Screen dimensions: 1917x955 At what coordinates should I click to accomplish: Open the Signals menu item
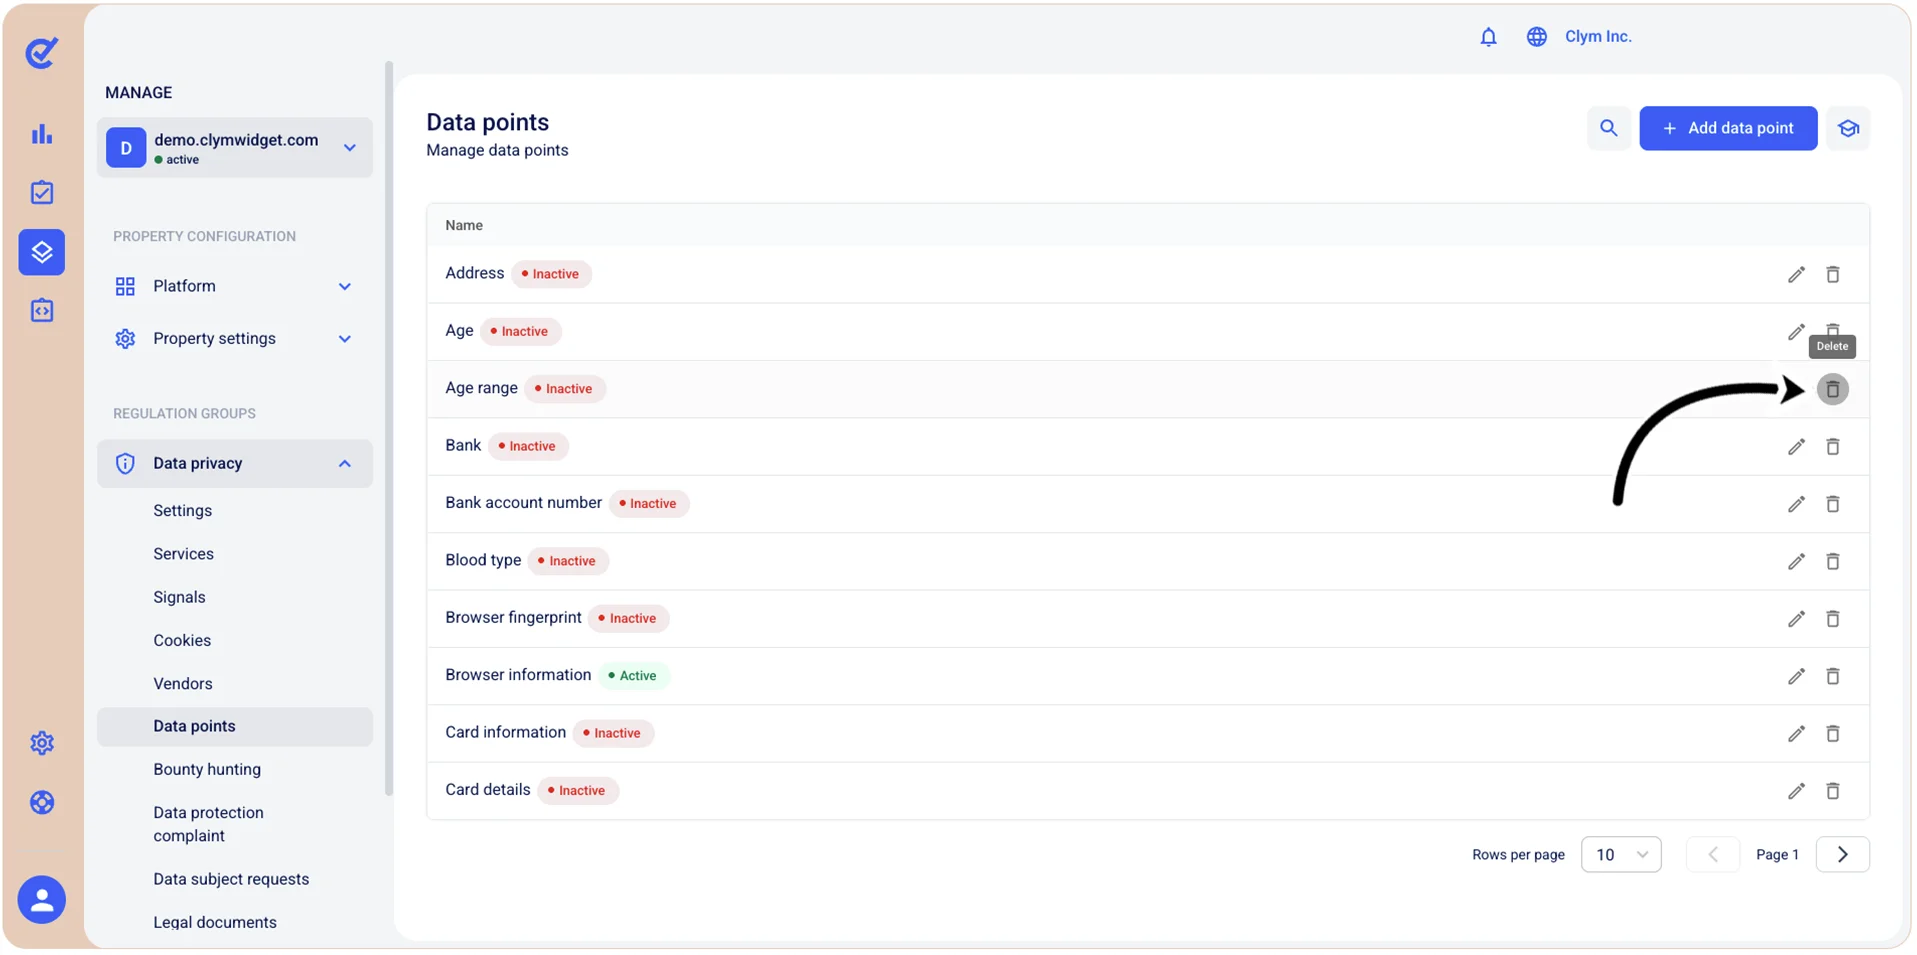[179, 597]
